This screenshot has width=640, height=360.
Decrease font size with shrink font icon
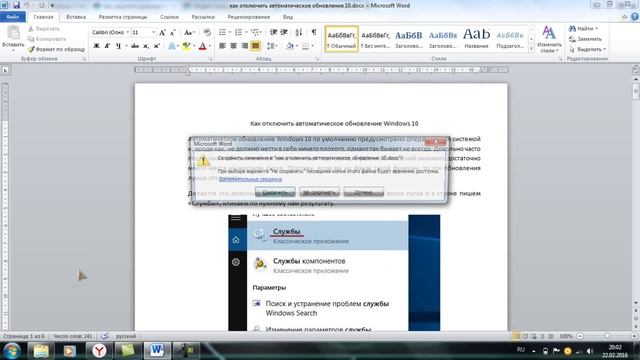172,32
